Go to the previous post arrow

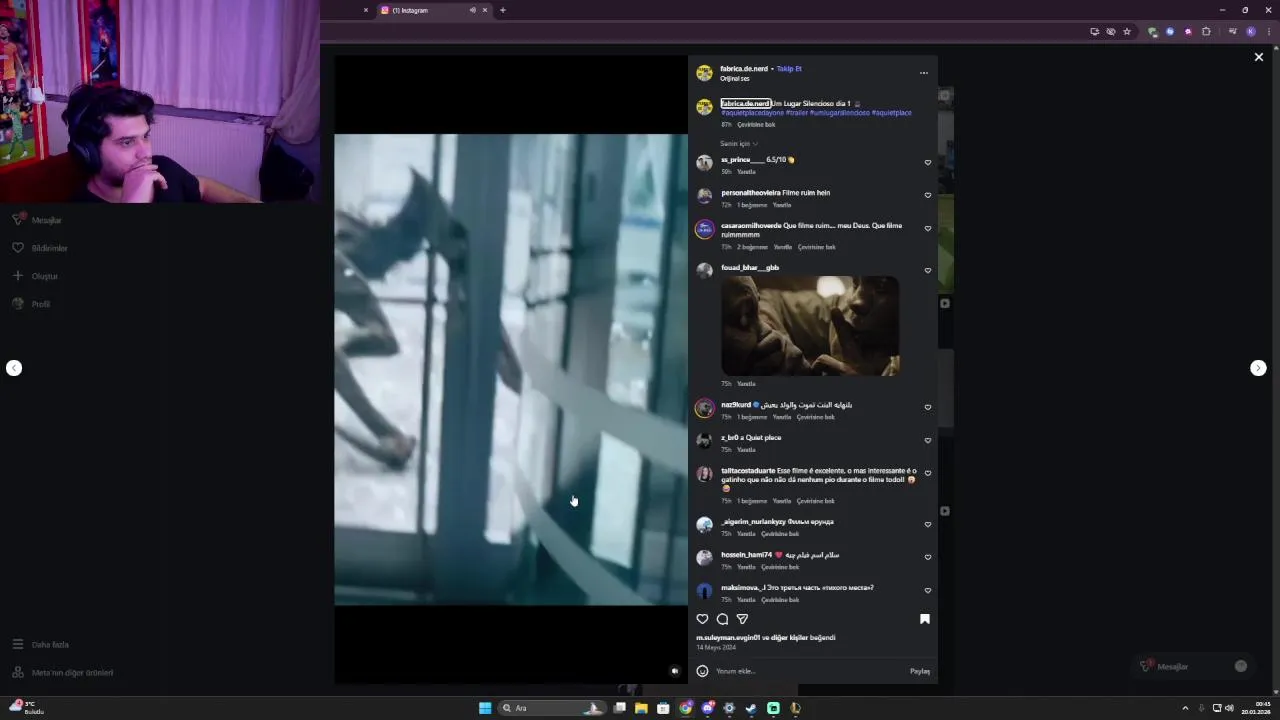coord(14,368)
